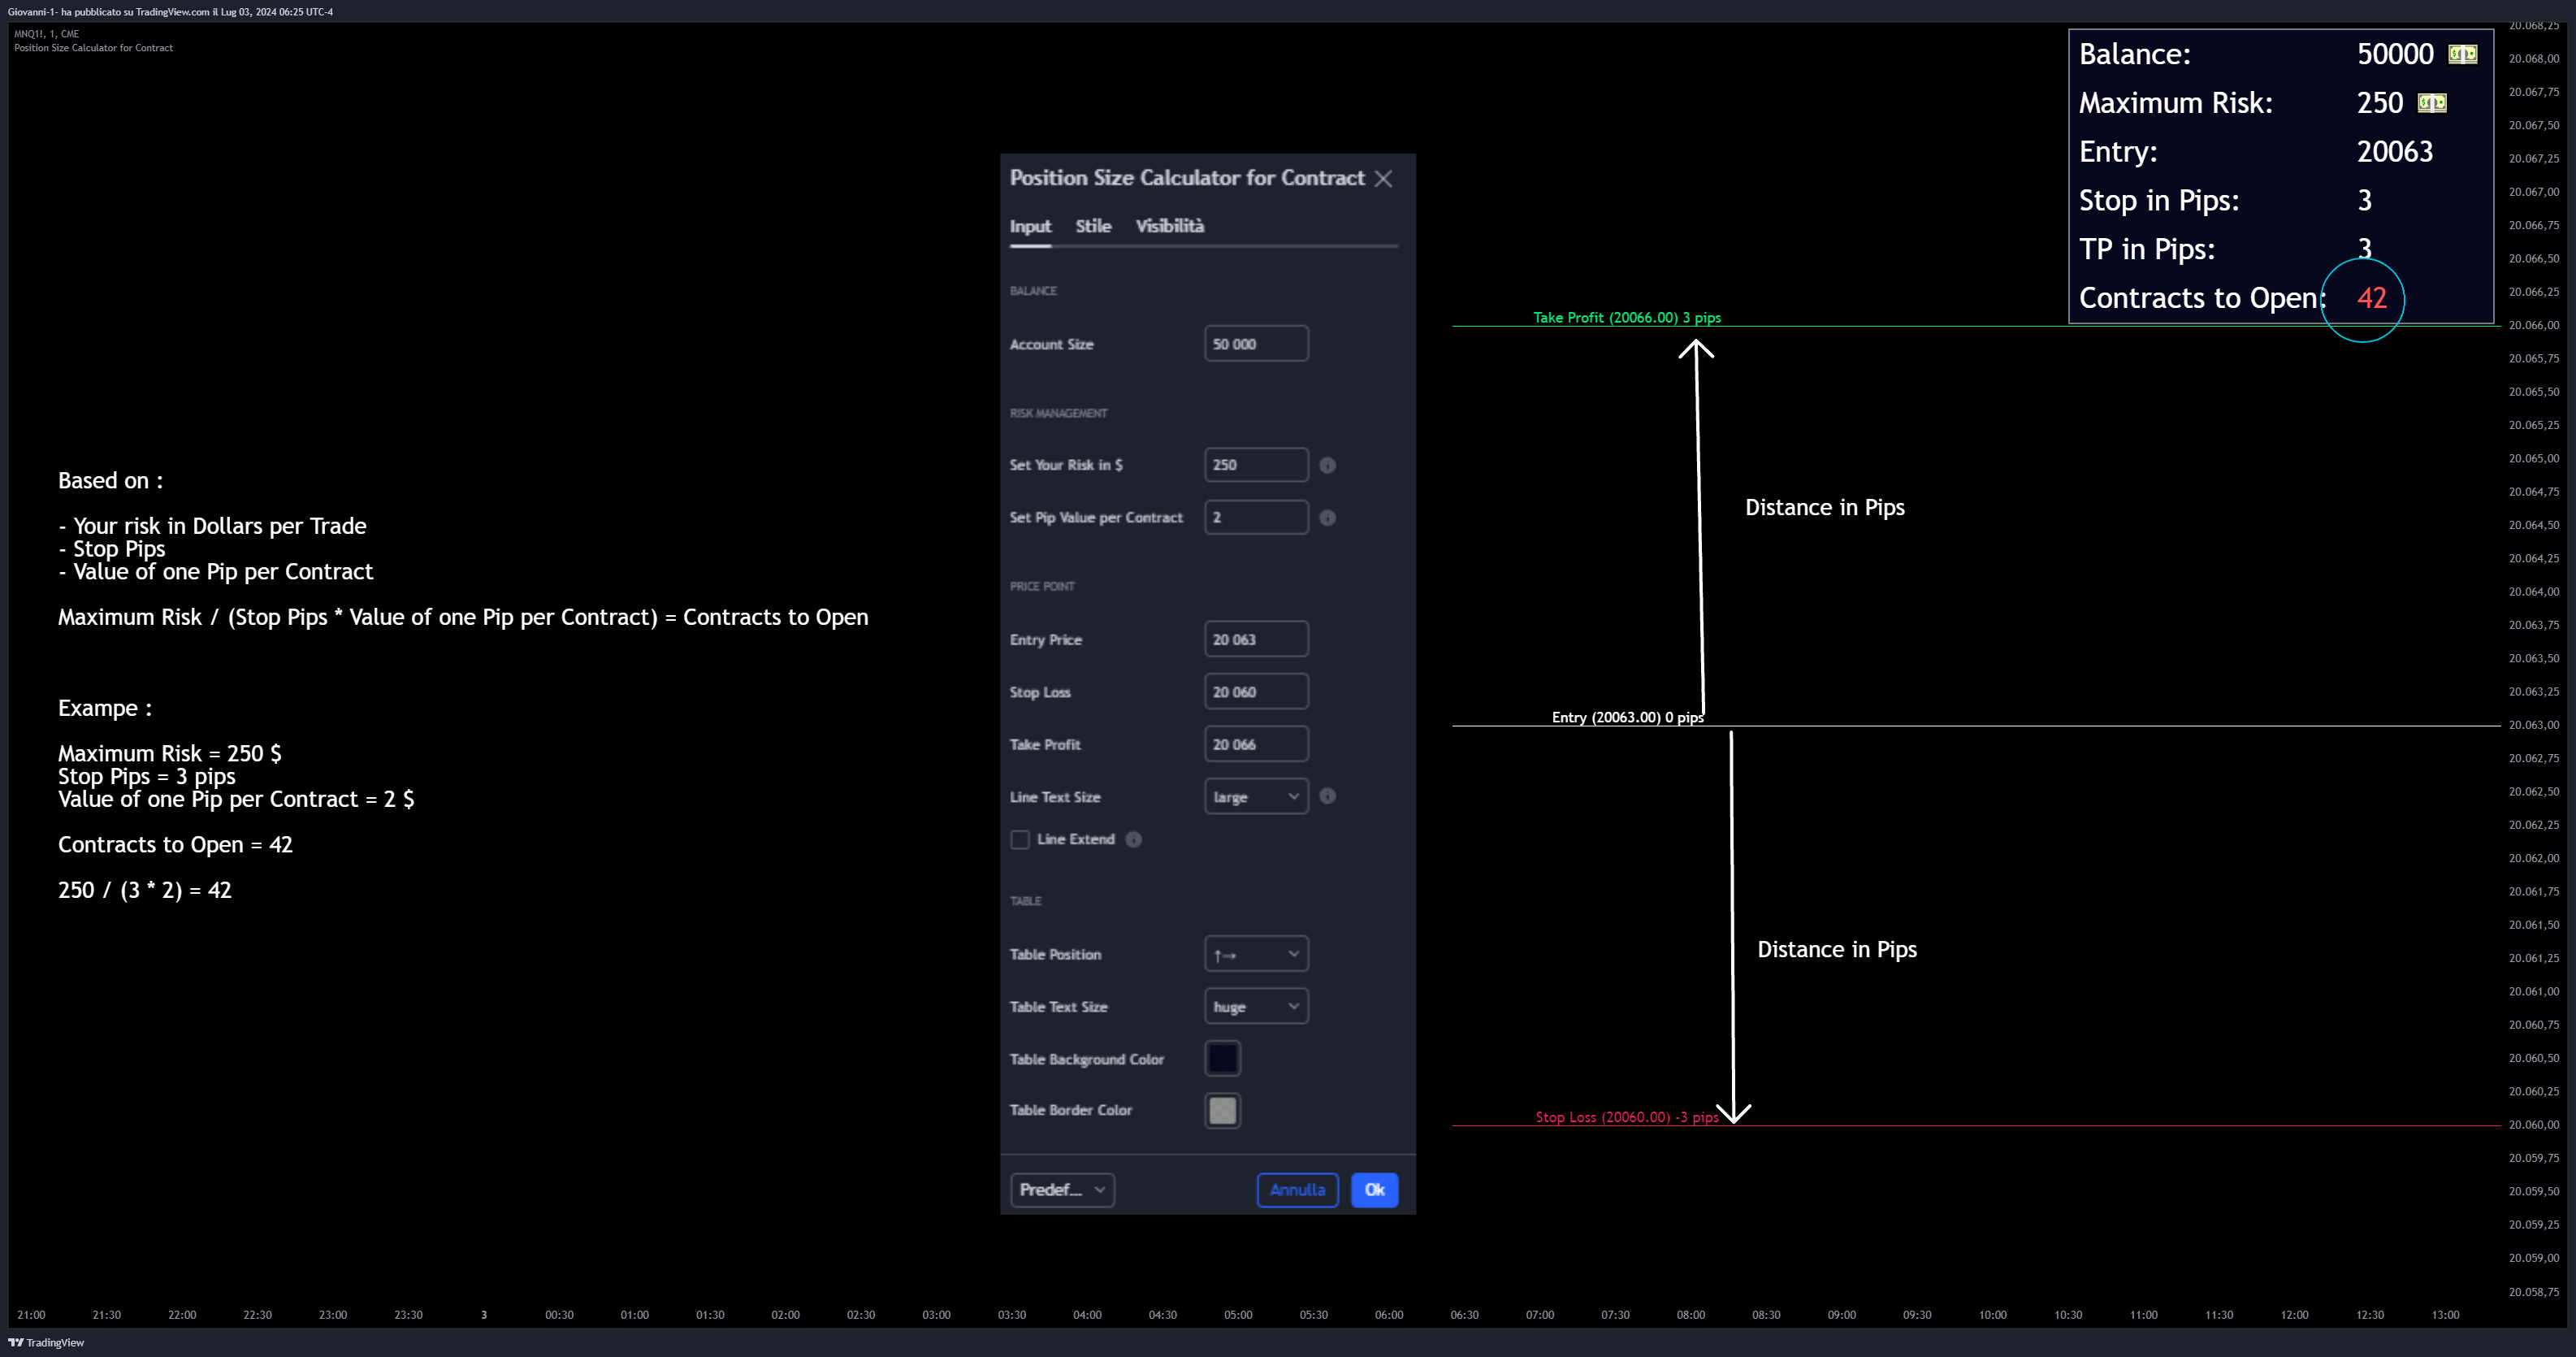
Task: Enable the Line Extend checkbox
Action: pyautogui.click(x=1020, y=839)
